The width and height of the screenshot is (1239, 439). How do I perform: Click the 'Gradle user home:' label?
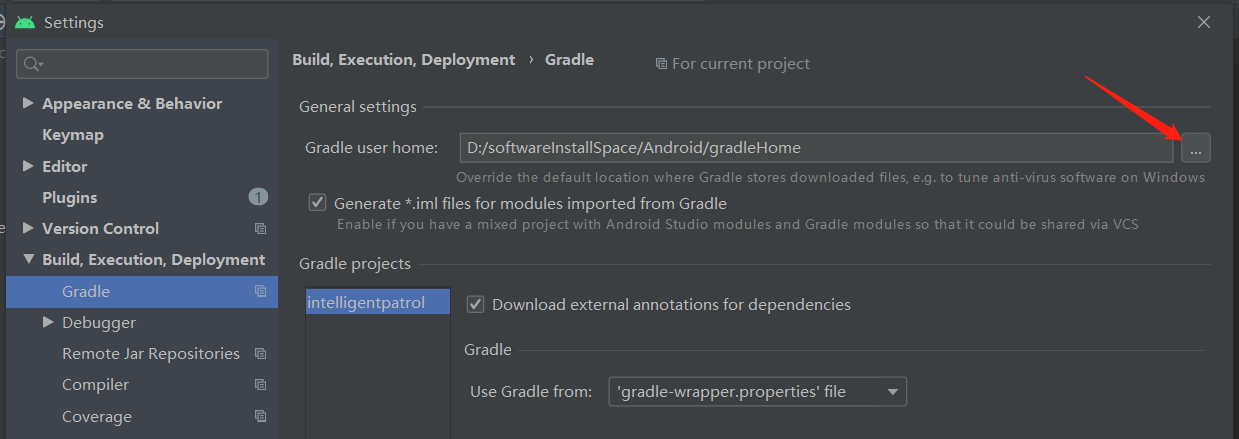[372, 148]
